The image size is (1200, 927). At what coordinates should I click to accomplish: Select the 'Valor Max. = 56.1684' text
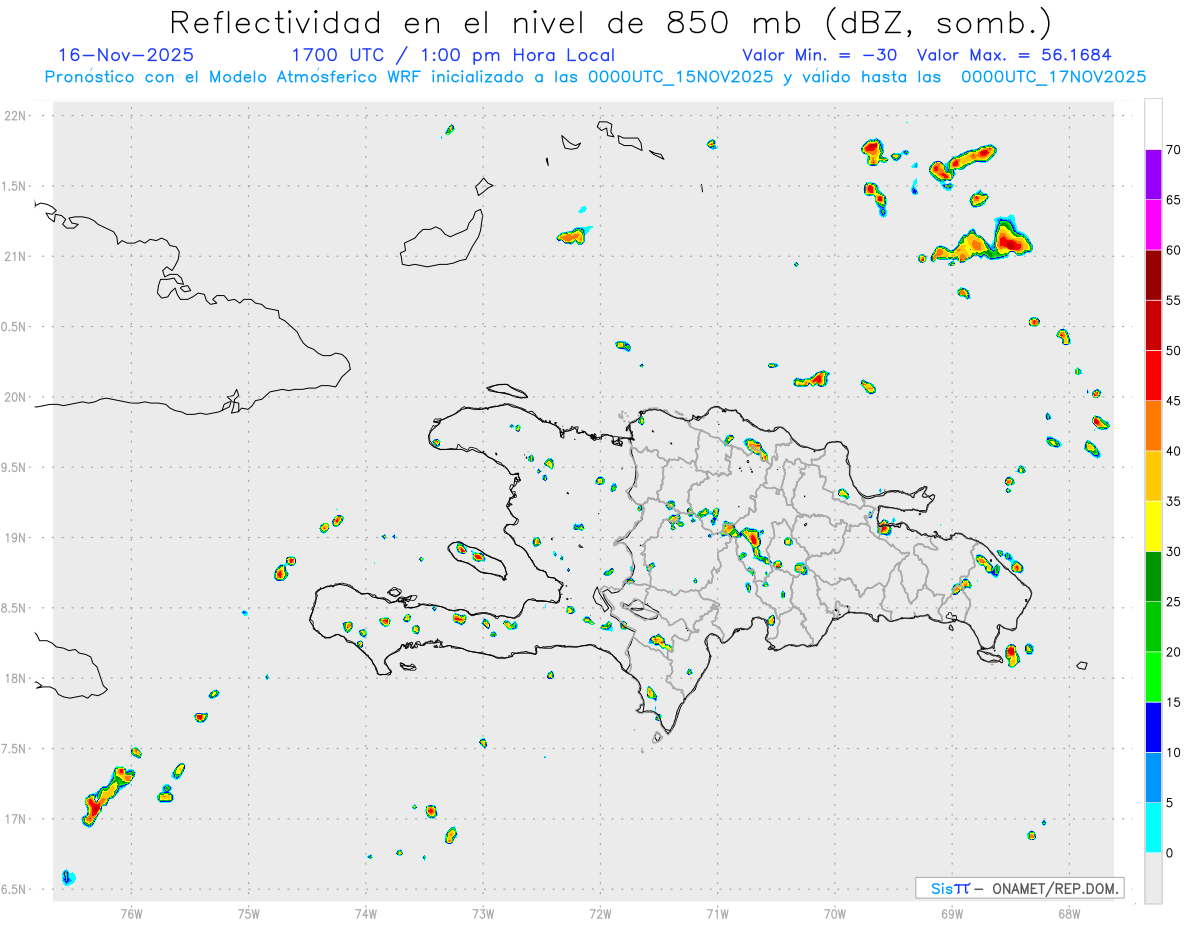1014,55
